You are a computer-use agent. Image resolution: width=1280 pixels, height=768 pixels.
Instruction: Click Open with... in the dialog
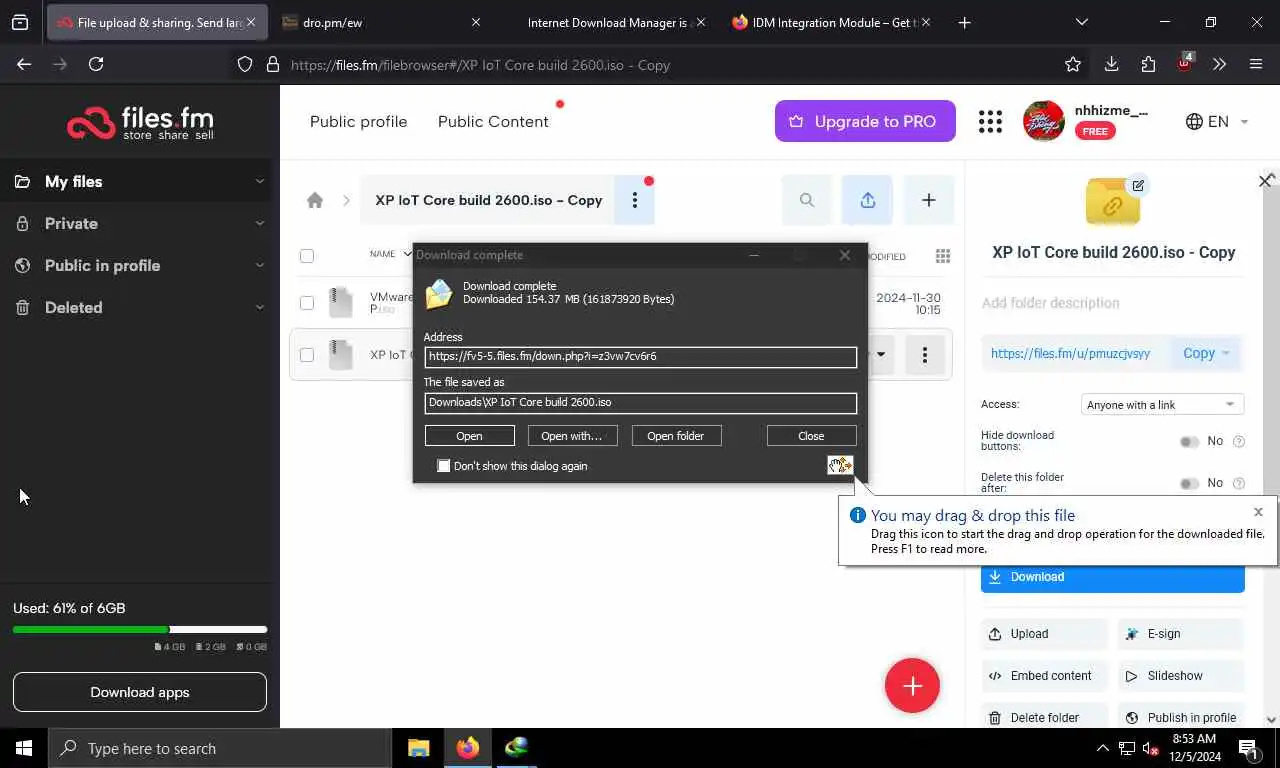pyautogui.click(x=572, y=436)
